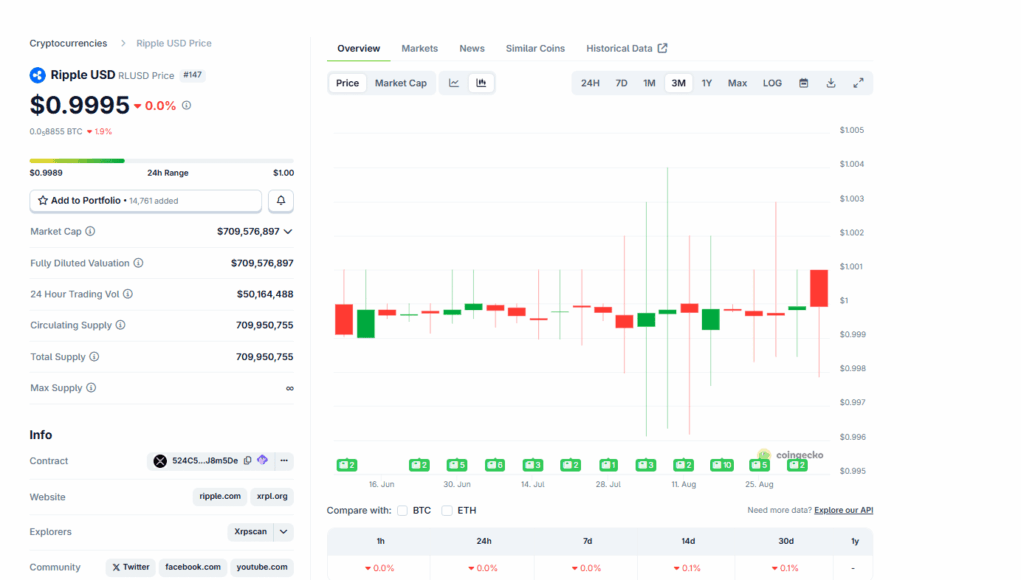This screenshot has width=1021, height=580.
Task: Switch the chart to Market Cap
Action: click(x=400, y=83)
